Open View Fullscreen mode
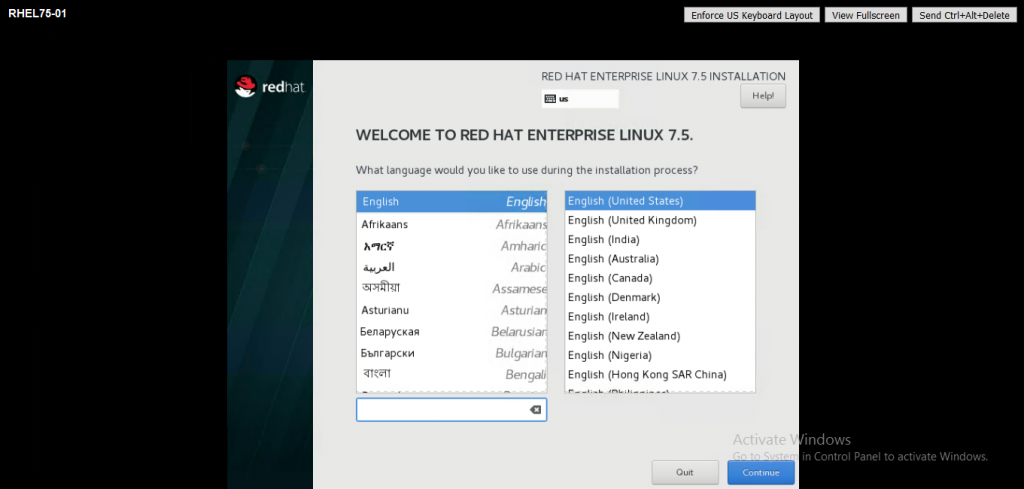The width and height of the screenshot is (1024, 489). (x=865, y=15)
